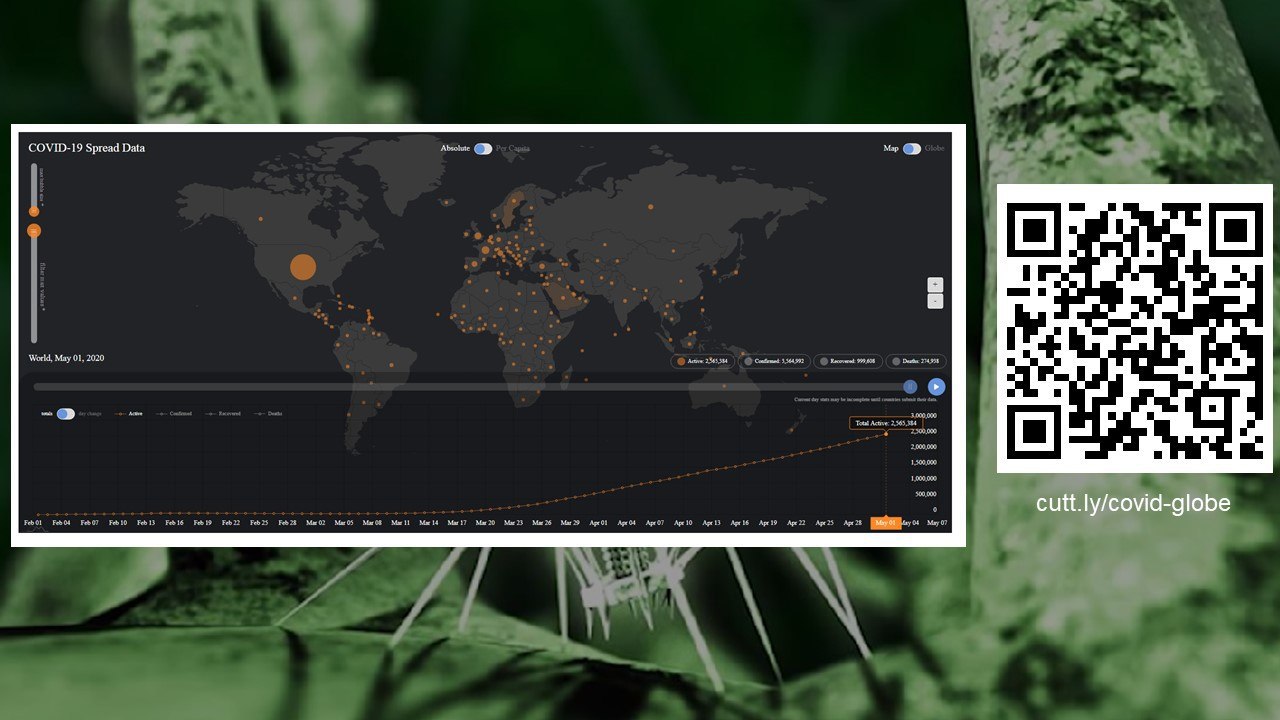Click the Apr 01 axis label
1280x720 pixels.
598,522
